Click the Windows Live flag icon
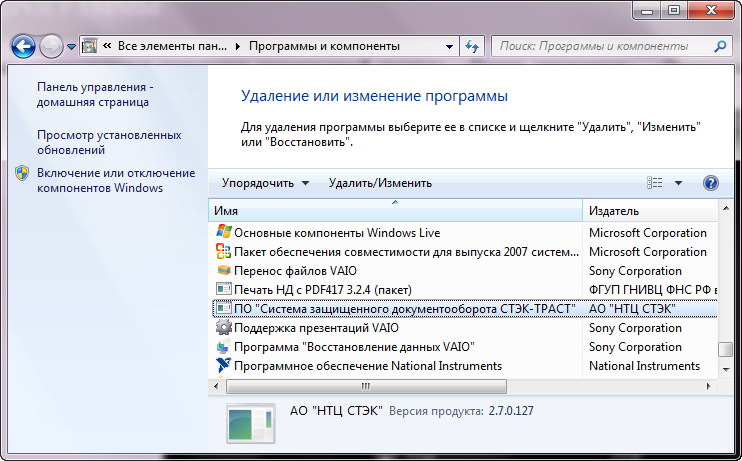 click(x=224, y=232)
